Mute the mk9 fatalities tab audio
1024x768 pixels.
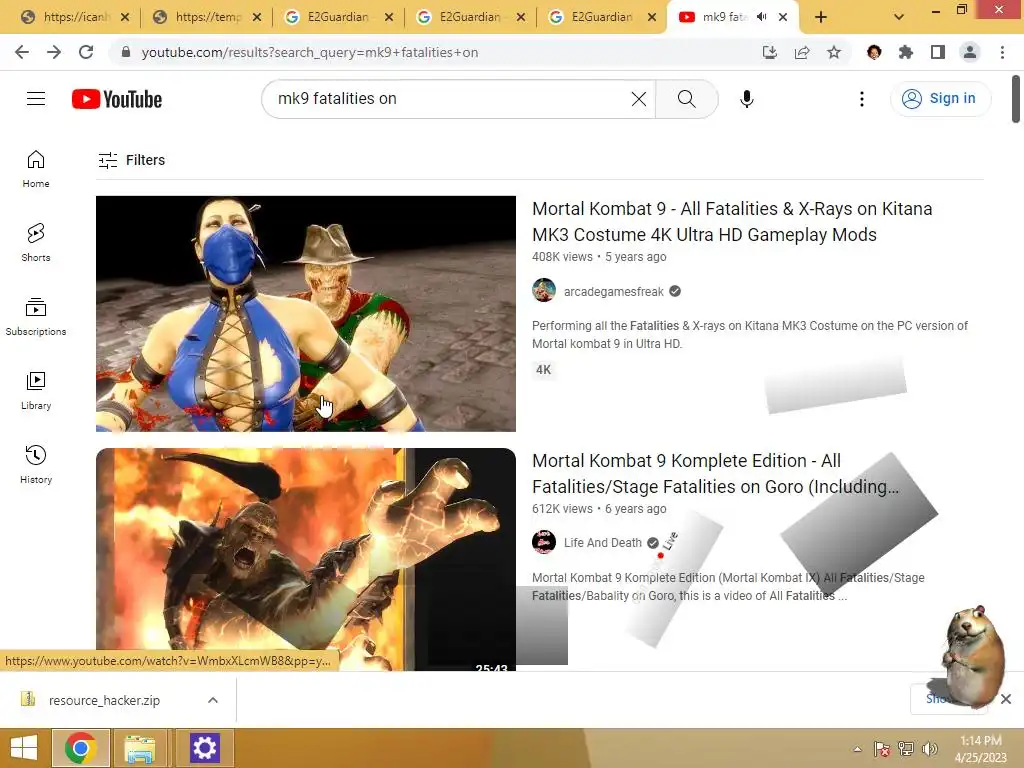(761, 17)
